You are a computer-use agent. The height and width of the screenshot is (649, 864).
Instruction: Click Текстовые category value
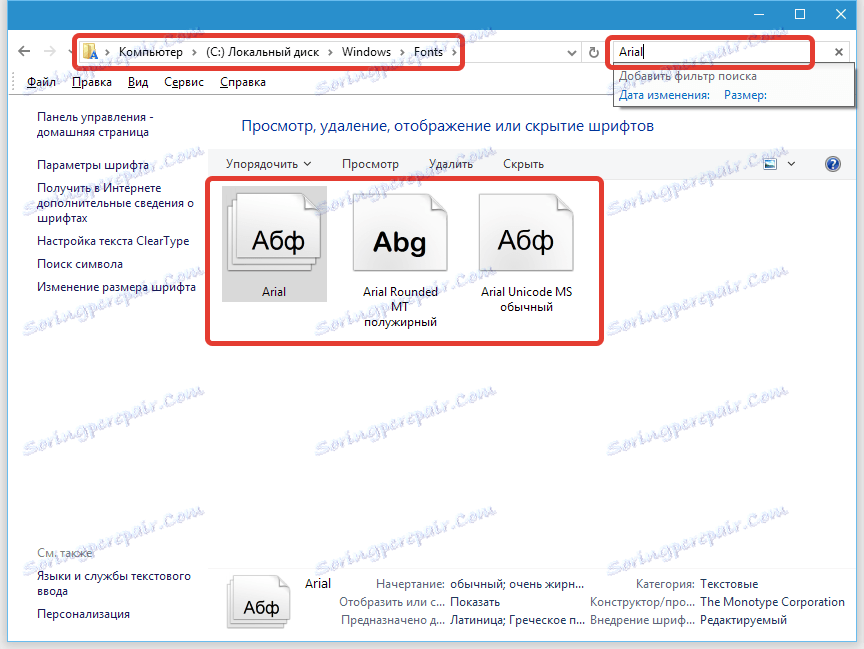(729, 584)
